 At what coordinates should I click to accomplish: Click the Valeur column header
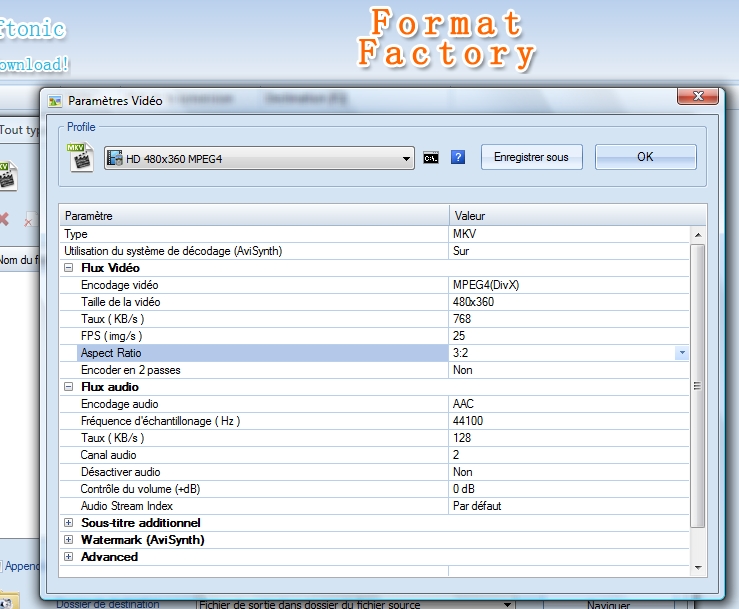pyautogui.click(x=577, y=215)
